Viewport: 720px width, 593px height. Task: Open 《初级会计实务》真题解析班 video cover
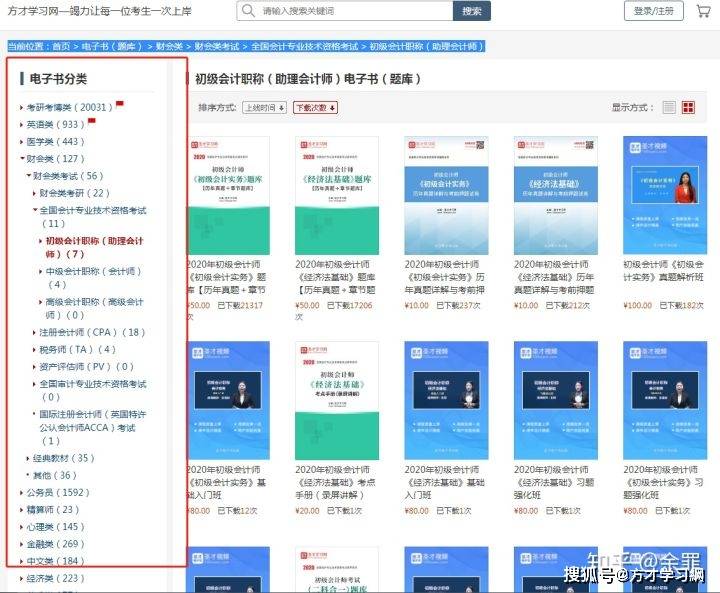[x=665, y=195]
